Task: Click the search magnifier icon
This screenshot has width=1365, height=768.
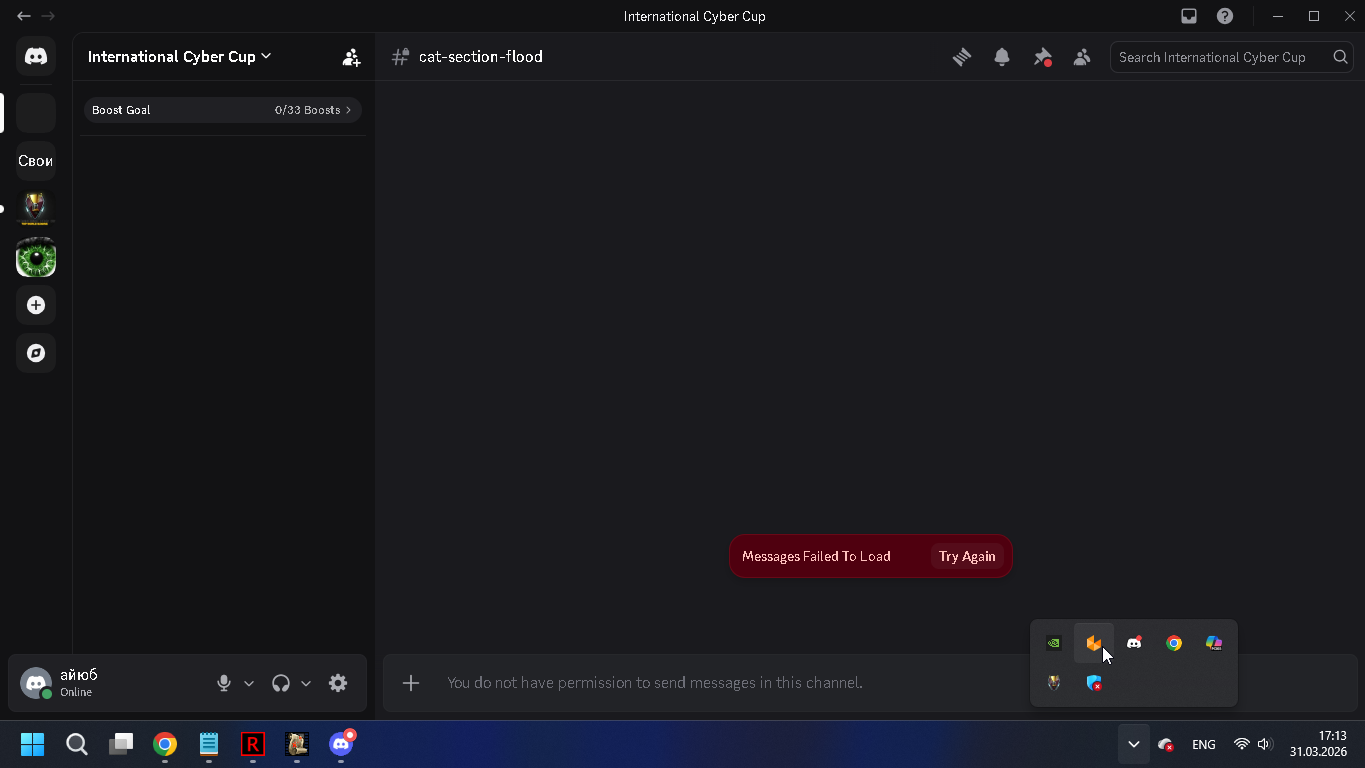Action: click(x=1340, y=57)
